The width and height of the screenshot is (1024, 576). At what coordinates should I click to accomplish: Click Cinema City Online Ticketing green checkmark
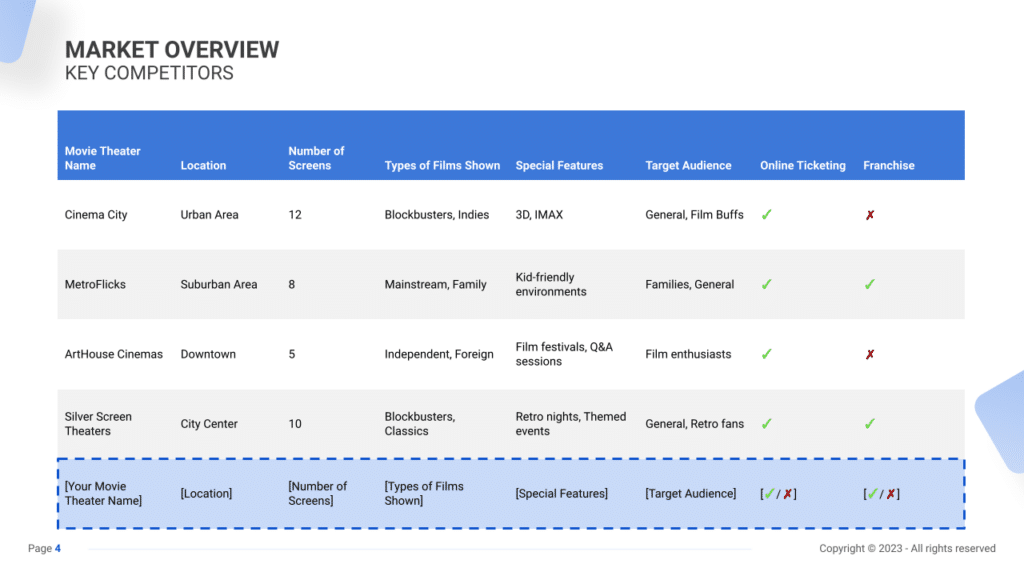tap(767, 215)
